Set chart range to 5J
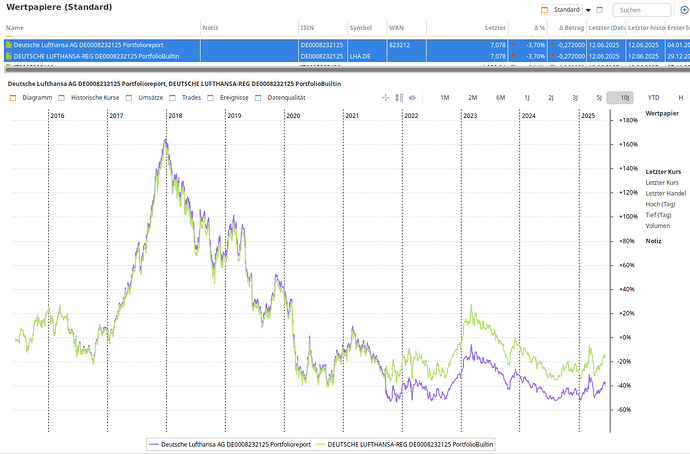This screenshot has height=454, width=690. coord(599,98)
